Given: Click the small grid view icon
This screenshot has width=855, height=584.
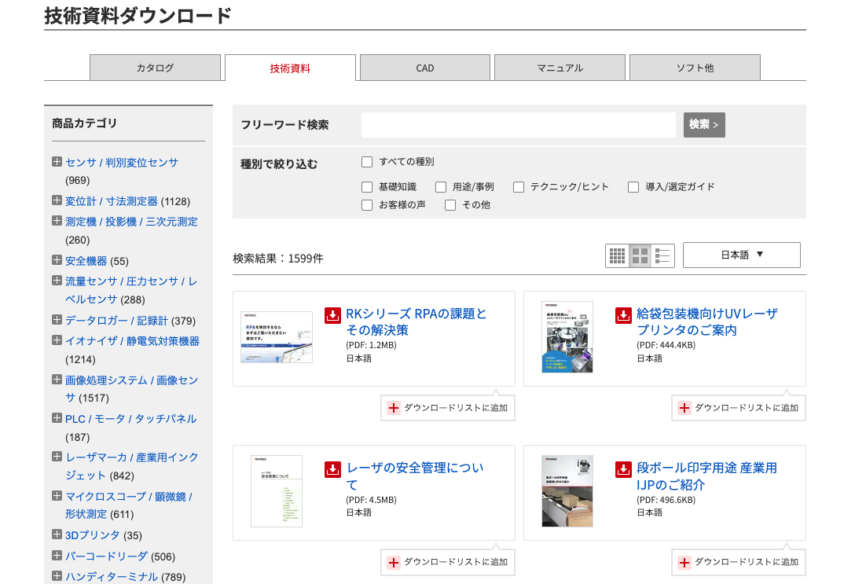Looking at the screenshot, I should click(617, 255).
